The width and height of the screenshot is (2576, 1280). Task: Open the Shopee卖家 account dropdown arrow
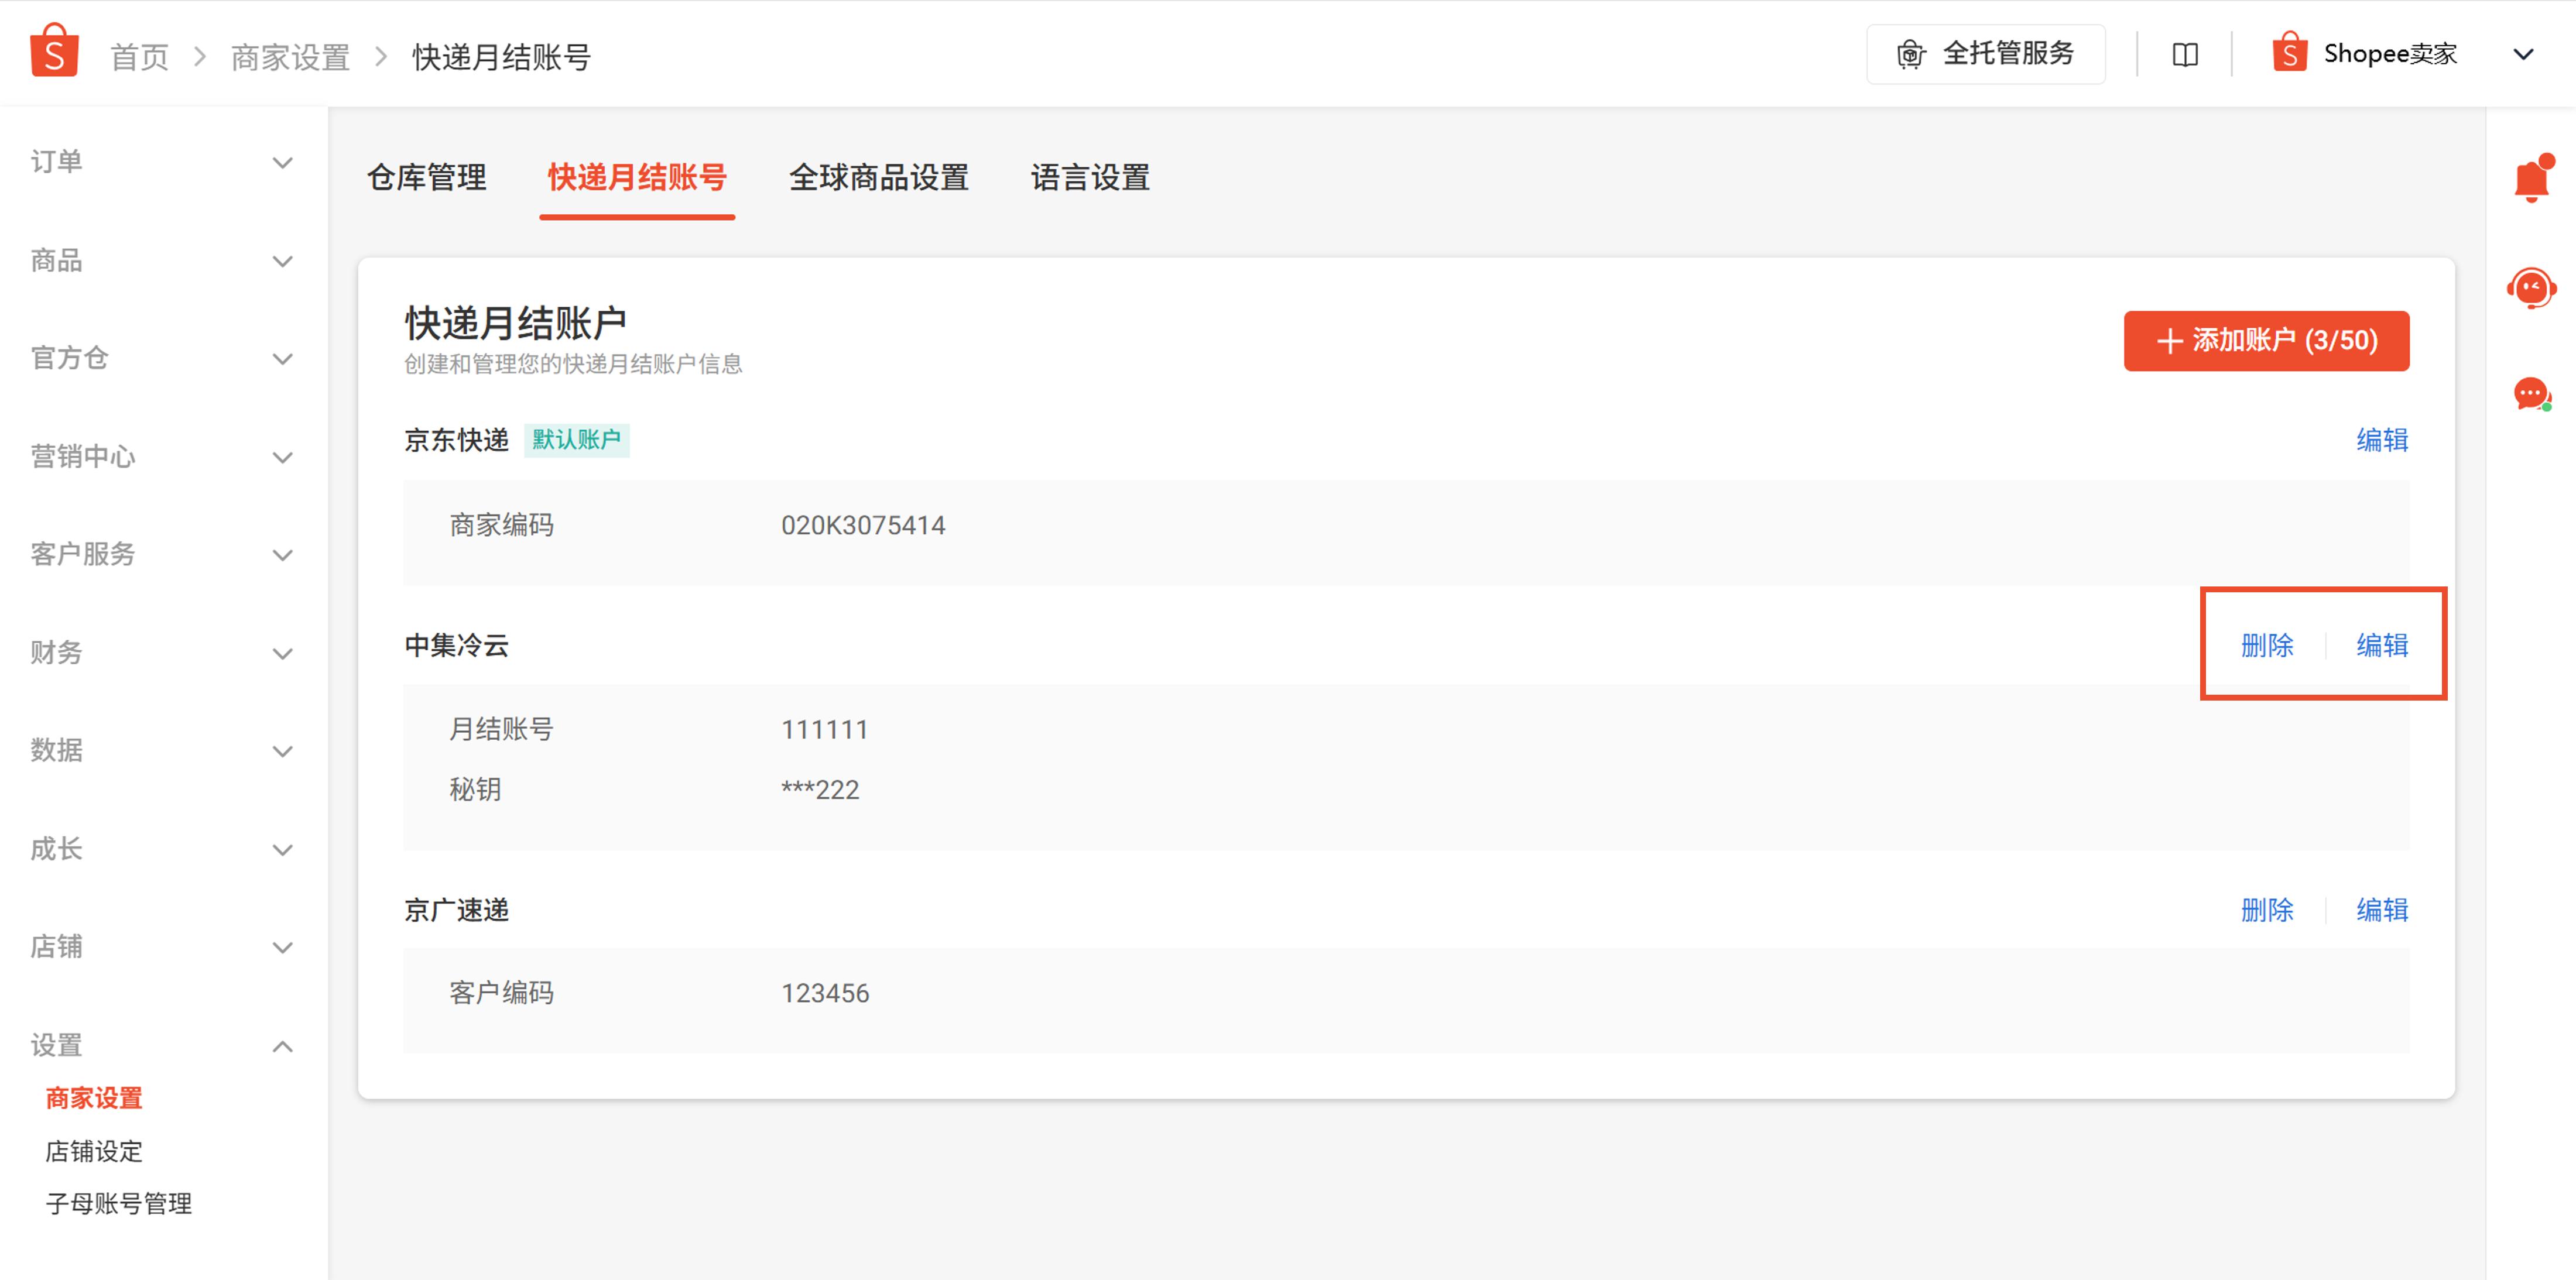pos(2523,54)
